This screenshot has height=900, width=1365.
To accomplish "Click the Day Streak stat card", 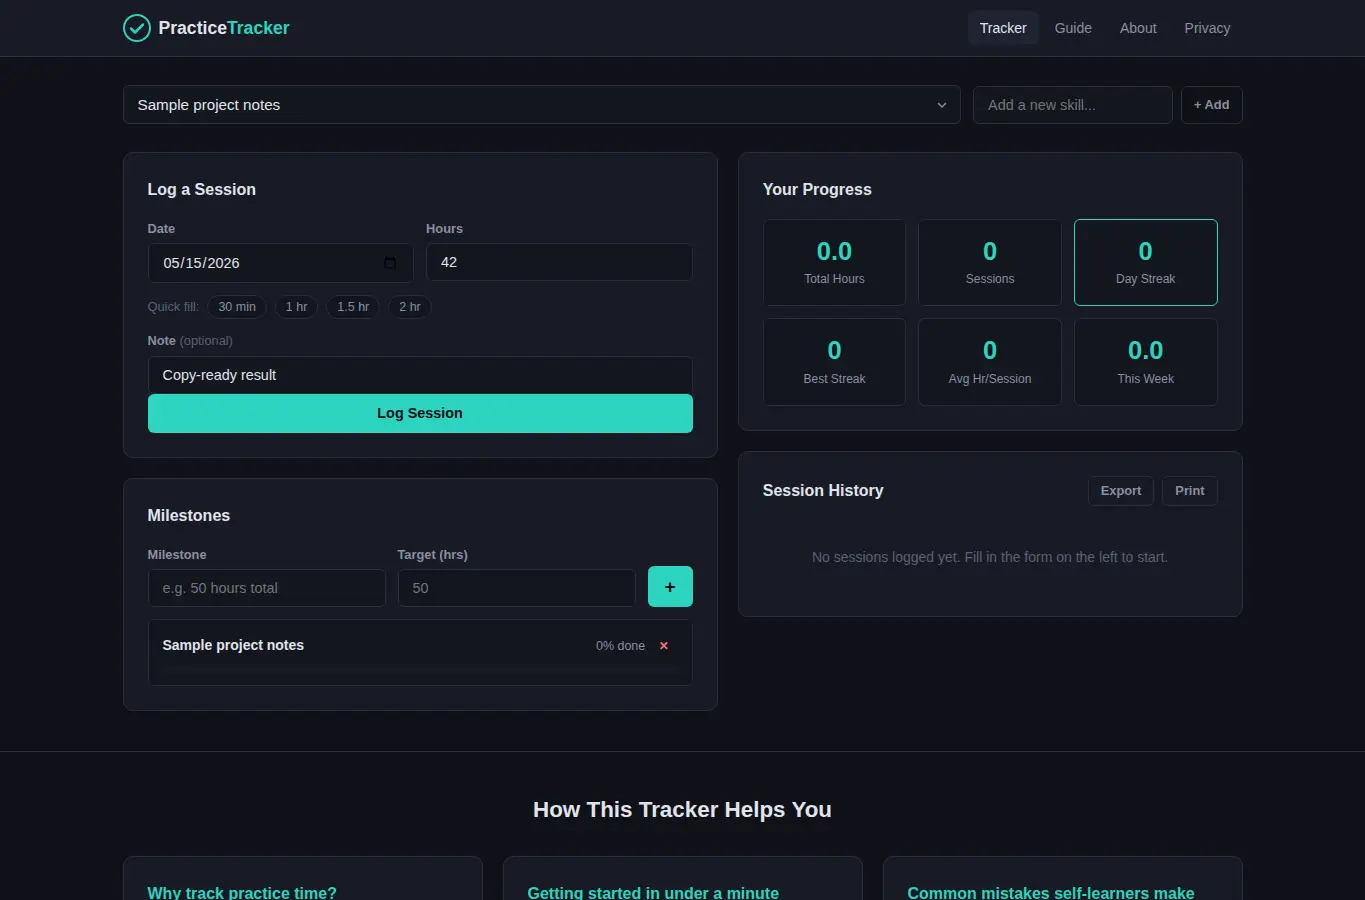I will (1146, 262).
